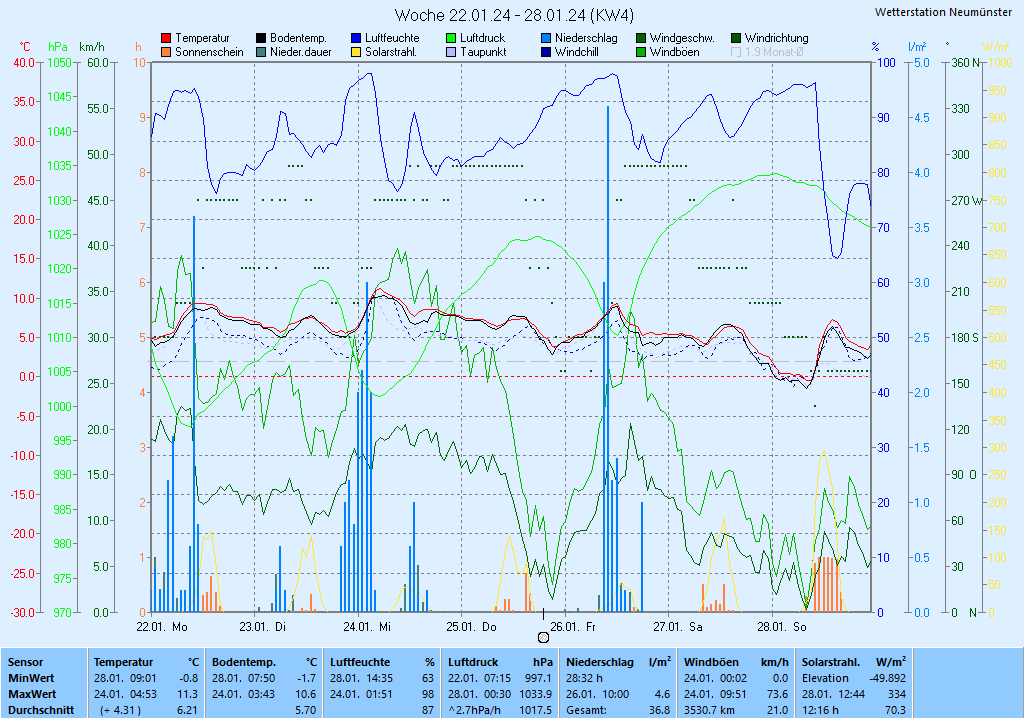Click the km/h axis unit label above the chart
Image resolution: width=1024 pixels, height=718 pixels.
tap(91, 47)
